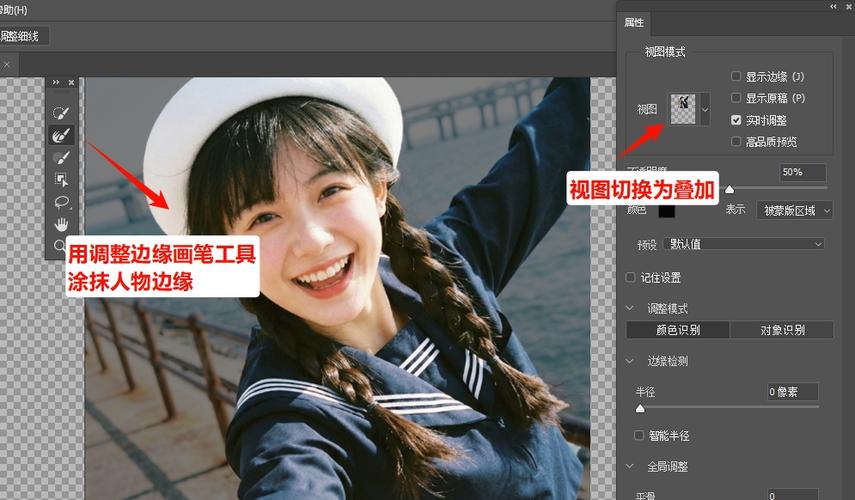Collapse the 全局调整 section
This screenshot has height=500, width=855.
pyautogui.click(x=630, y=466)
